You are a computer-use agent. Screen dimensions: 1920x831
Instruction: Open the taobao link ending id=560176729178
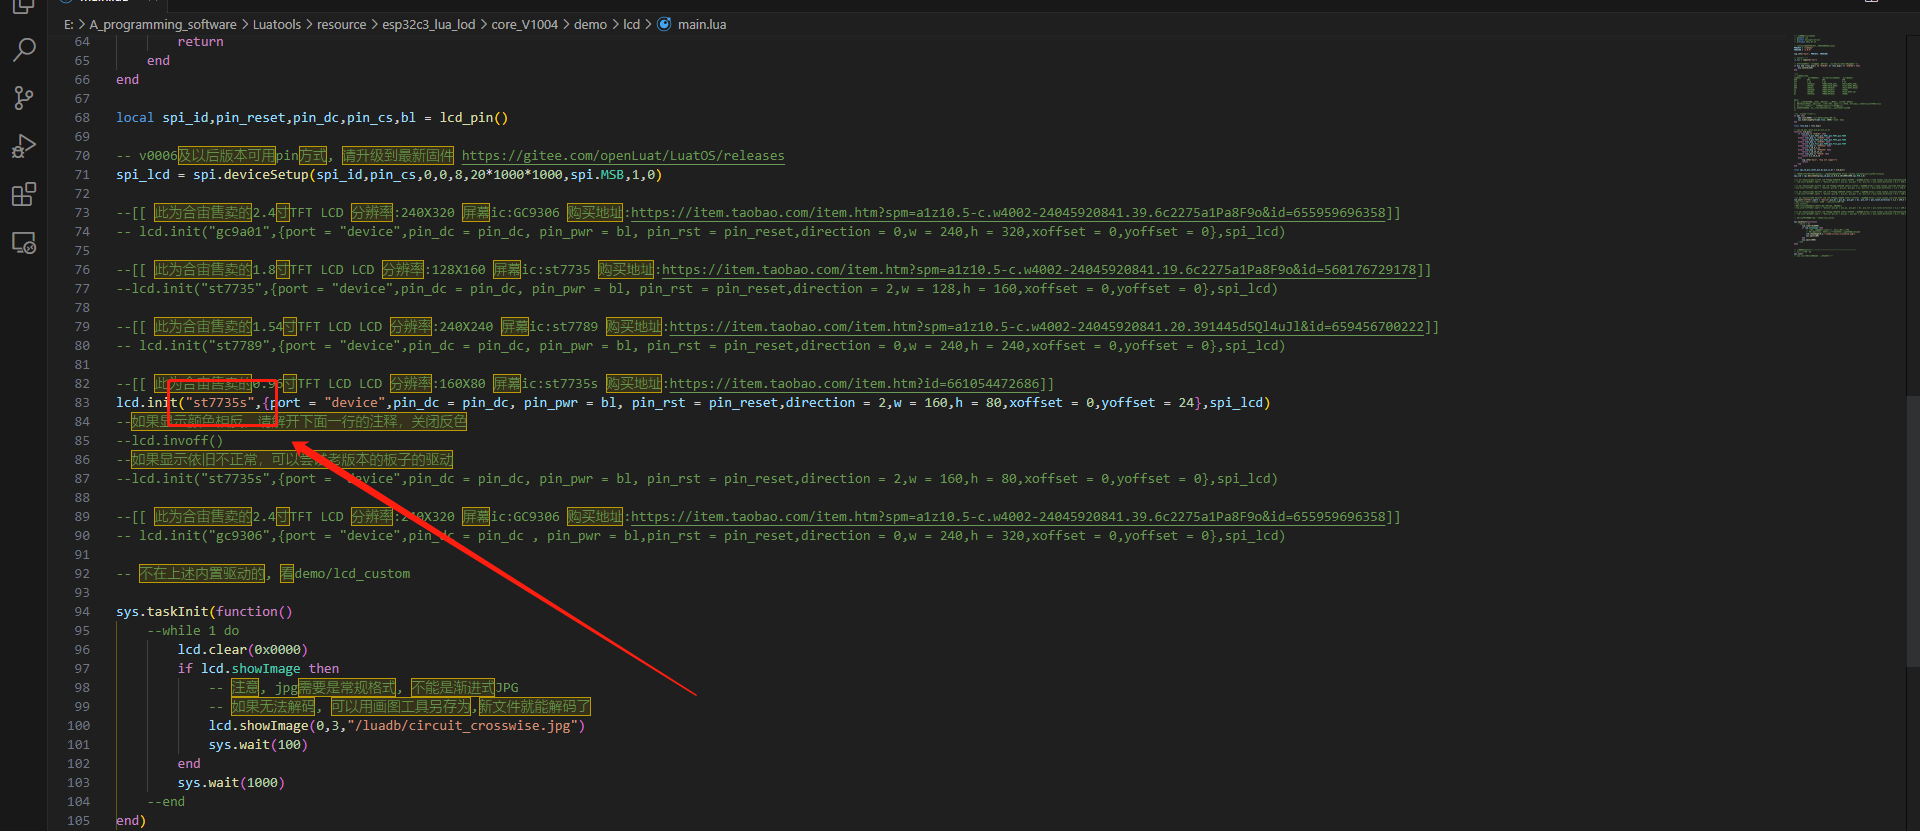tap(1038, 270)
